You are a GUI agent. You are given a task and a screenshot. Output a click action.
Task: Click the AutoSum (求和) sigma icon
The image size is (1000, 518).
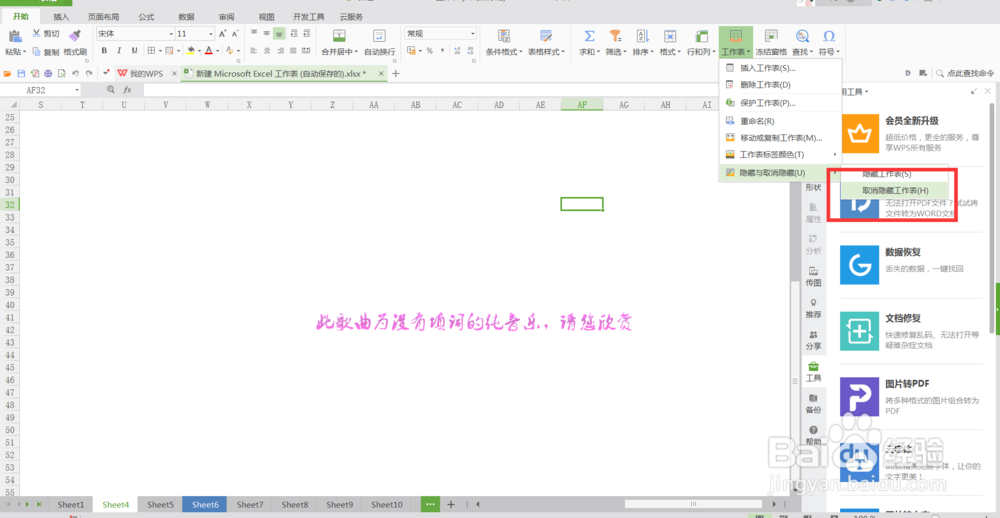(x=590, y=36)
